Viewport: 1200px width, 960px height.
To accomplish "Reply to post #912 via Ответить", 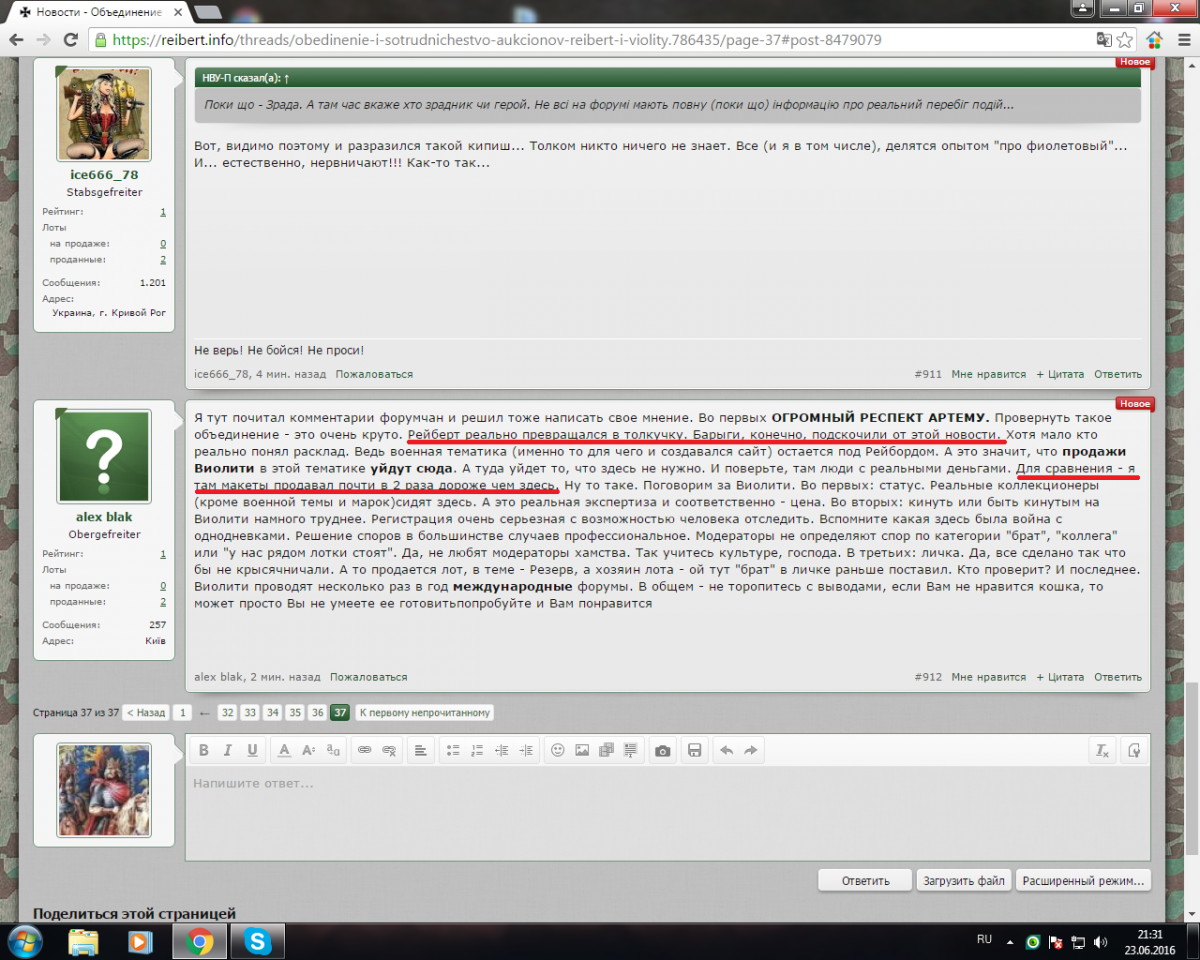I will coord(1118,677).
